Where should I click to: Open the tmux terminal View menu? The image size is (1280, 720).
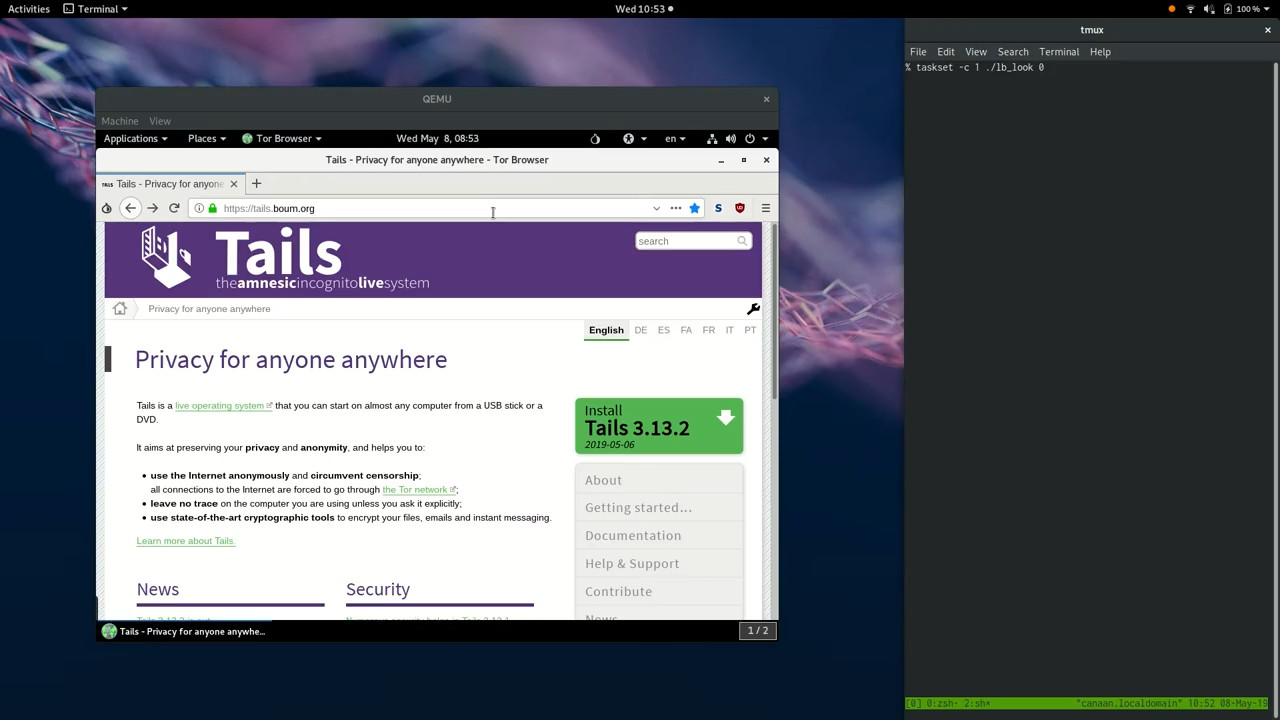(976, 52)
